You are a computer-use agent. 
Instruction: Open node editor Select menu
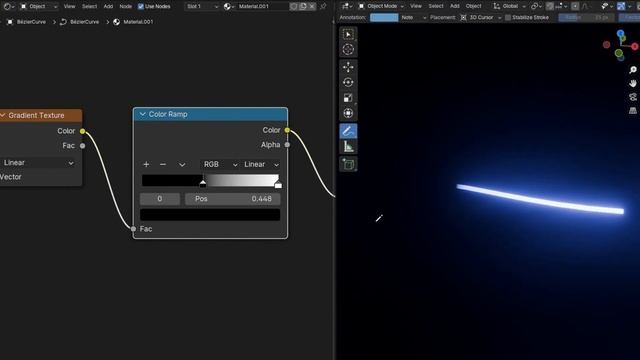(89, 7)
